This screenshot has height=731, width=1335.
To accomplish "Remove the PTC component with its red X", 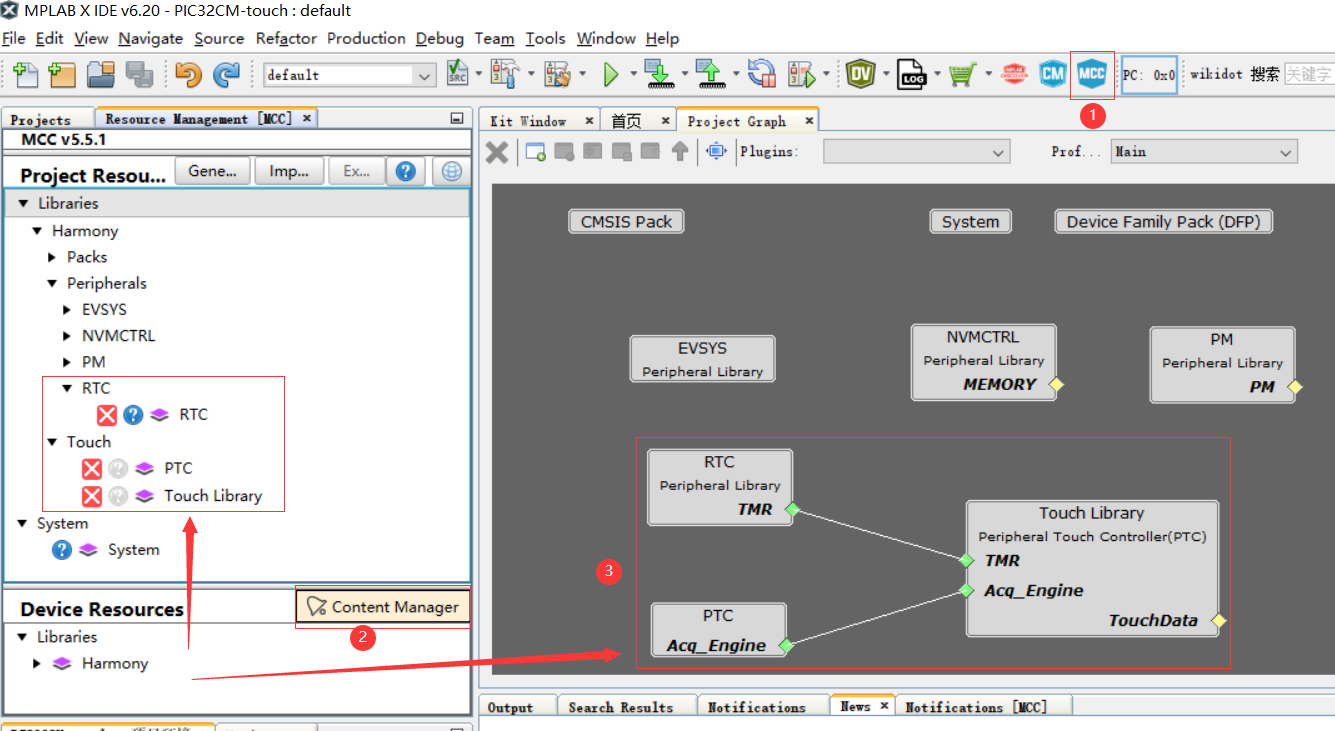I will click(x=92, y=469).
